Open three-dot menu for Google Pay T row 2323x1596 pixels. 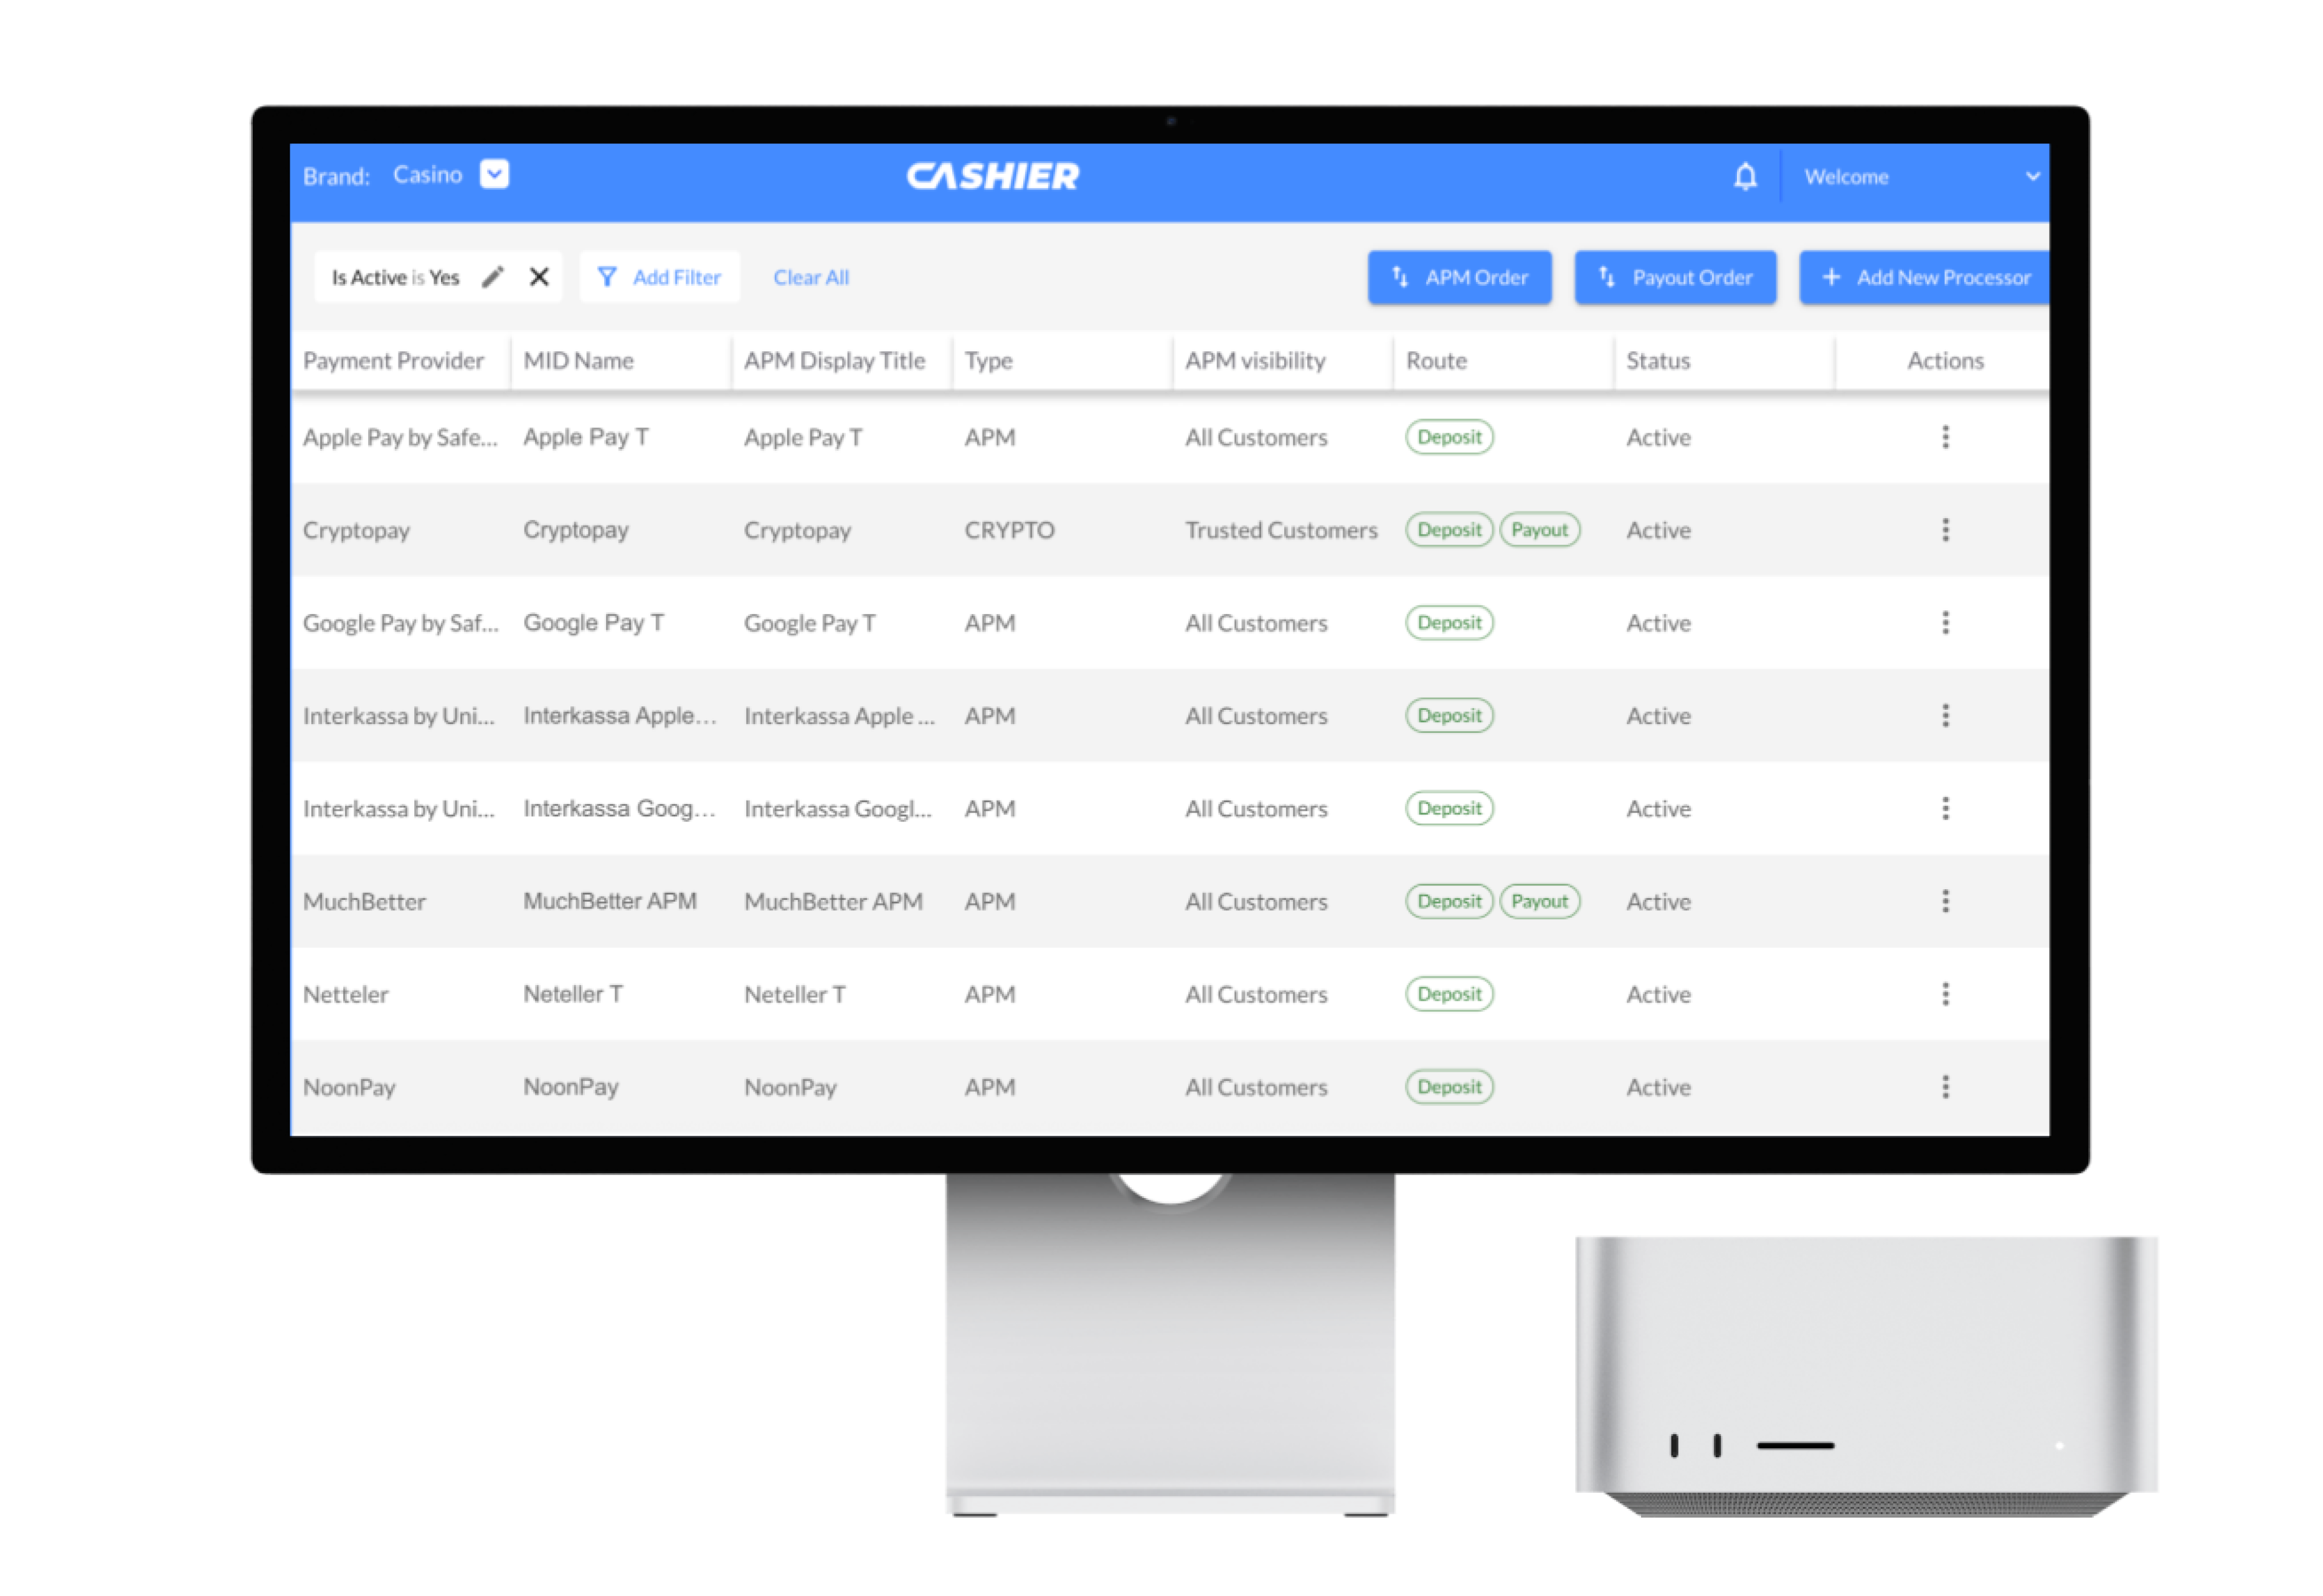tap(1945, 623)
